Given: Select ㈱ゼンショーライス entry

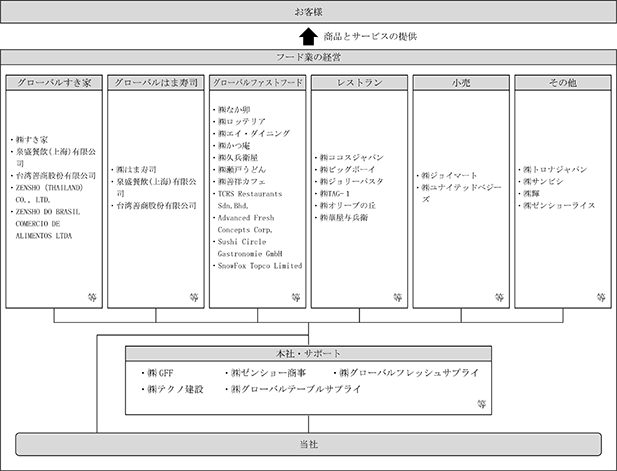Looking at the screenshot, I should [x=559, y=205].
